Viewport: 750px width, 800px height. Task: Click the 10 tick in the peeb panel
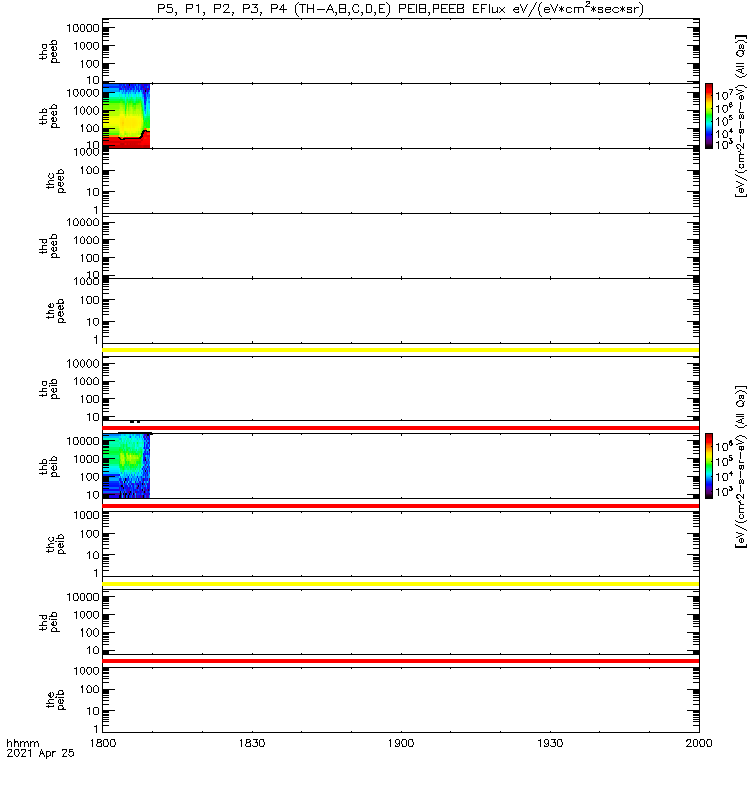click(93, 322)
